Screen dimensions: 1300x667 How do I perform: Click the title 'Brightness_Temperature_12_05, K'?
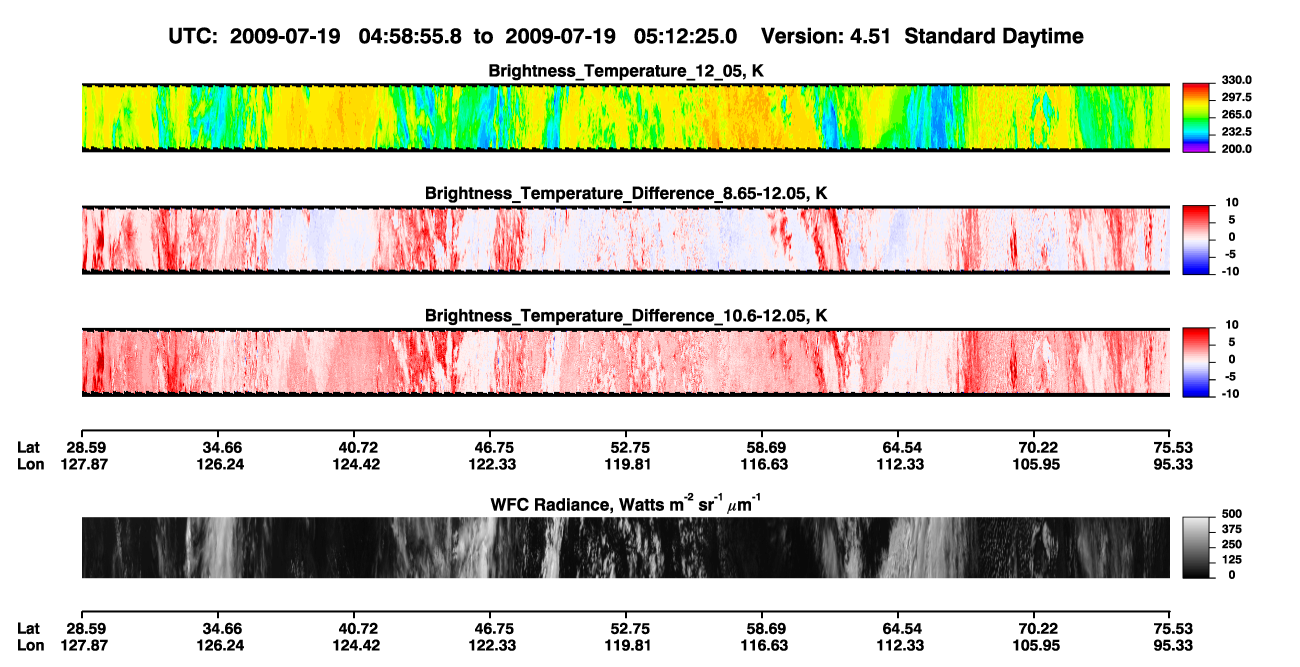pyautogui.click(x=626, y=71)
